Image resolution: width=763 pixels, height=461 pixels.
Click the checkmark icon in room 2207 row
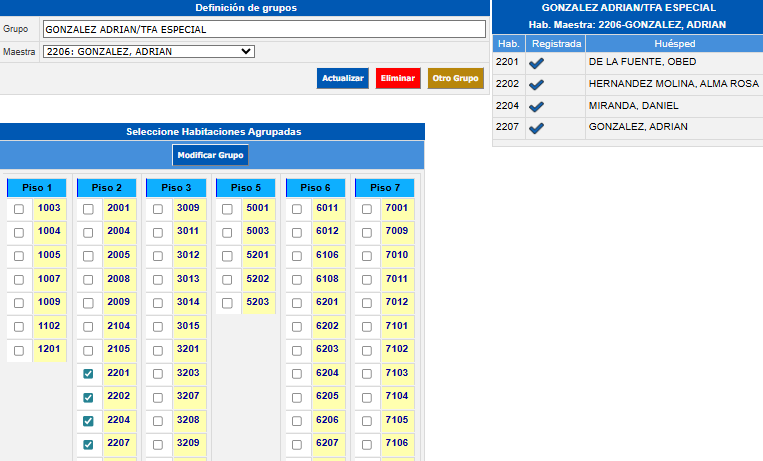[537, 128]
